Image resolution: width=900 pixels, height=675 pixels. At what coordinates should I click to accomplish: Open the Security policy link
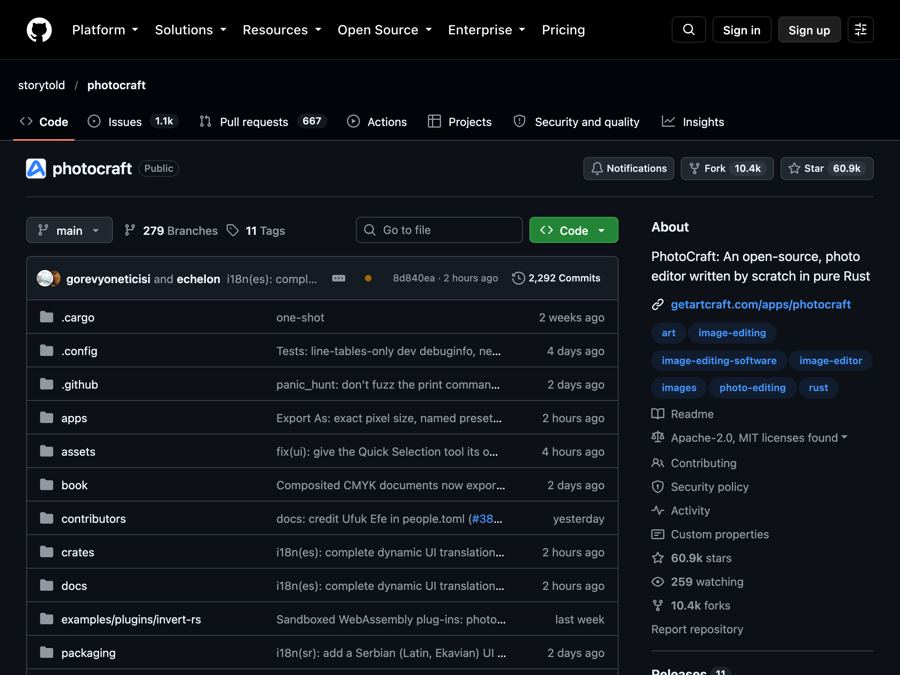tap(700, 487)
